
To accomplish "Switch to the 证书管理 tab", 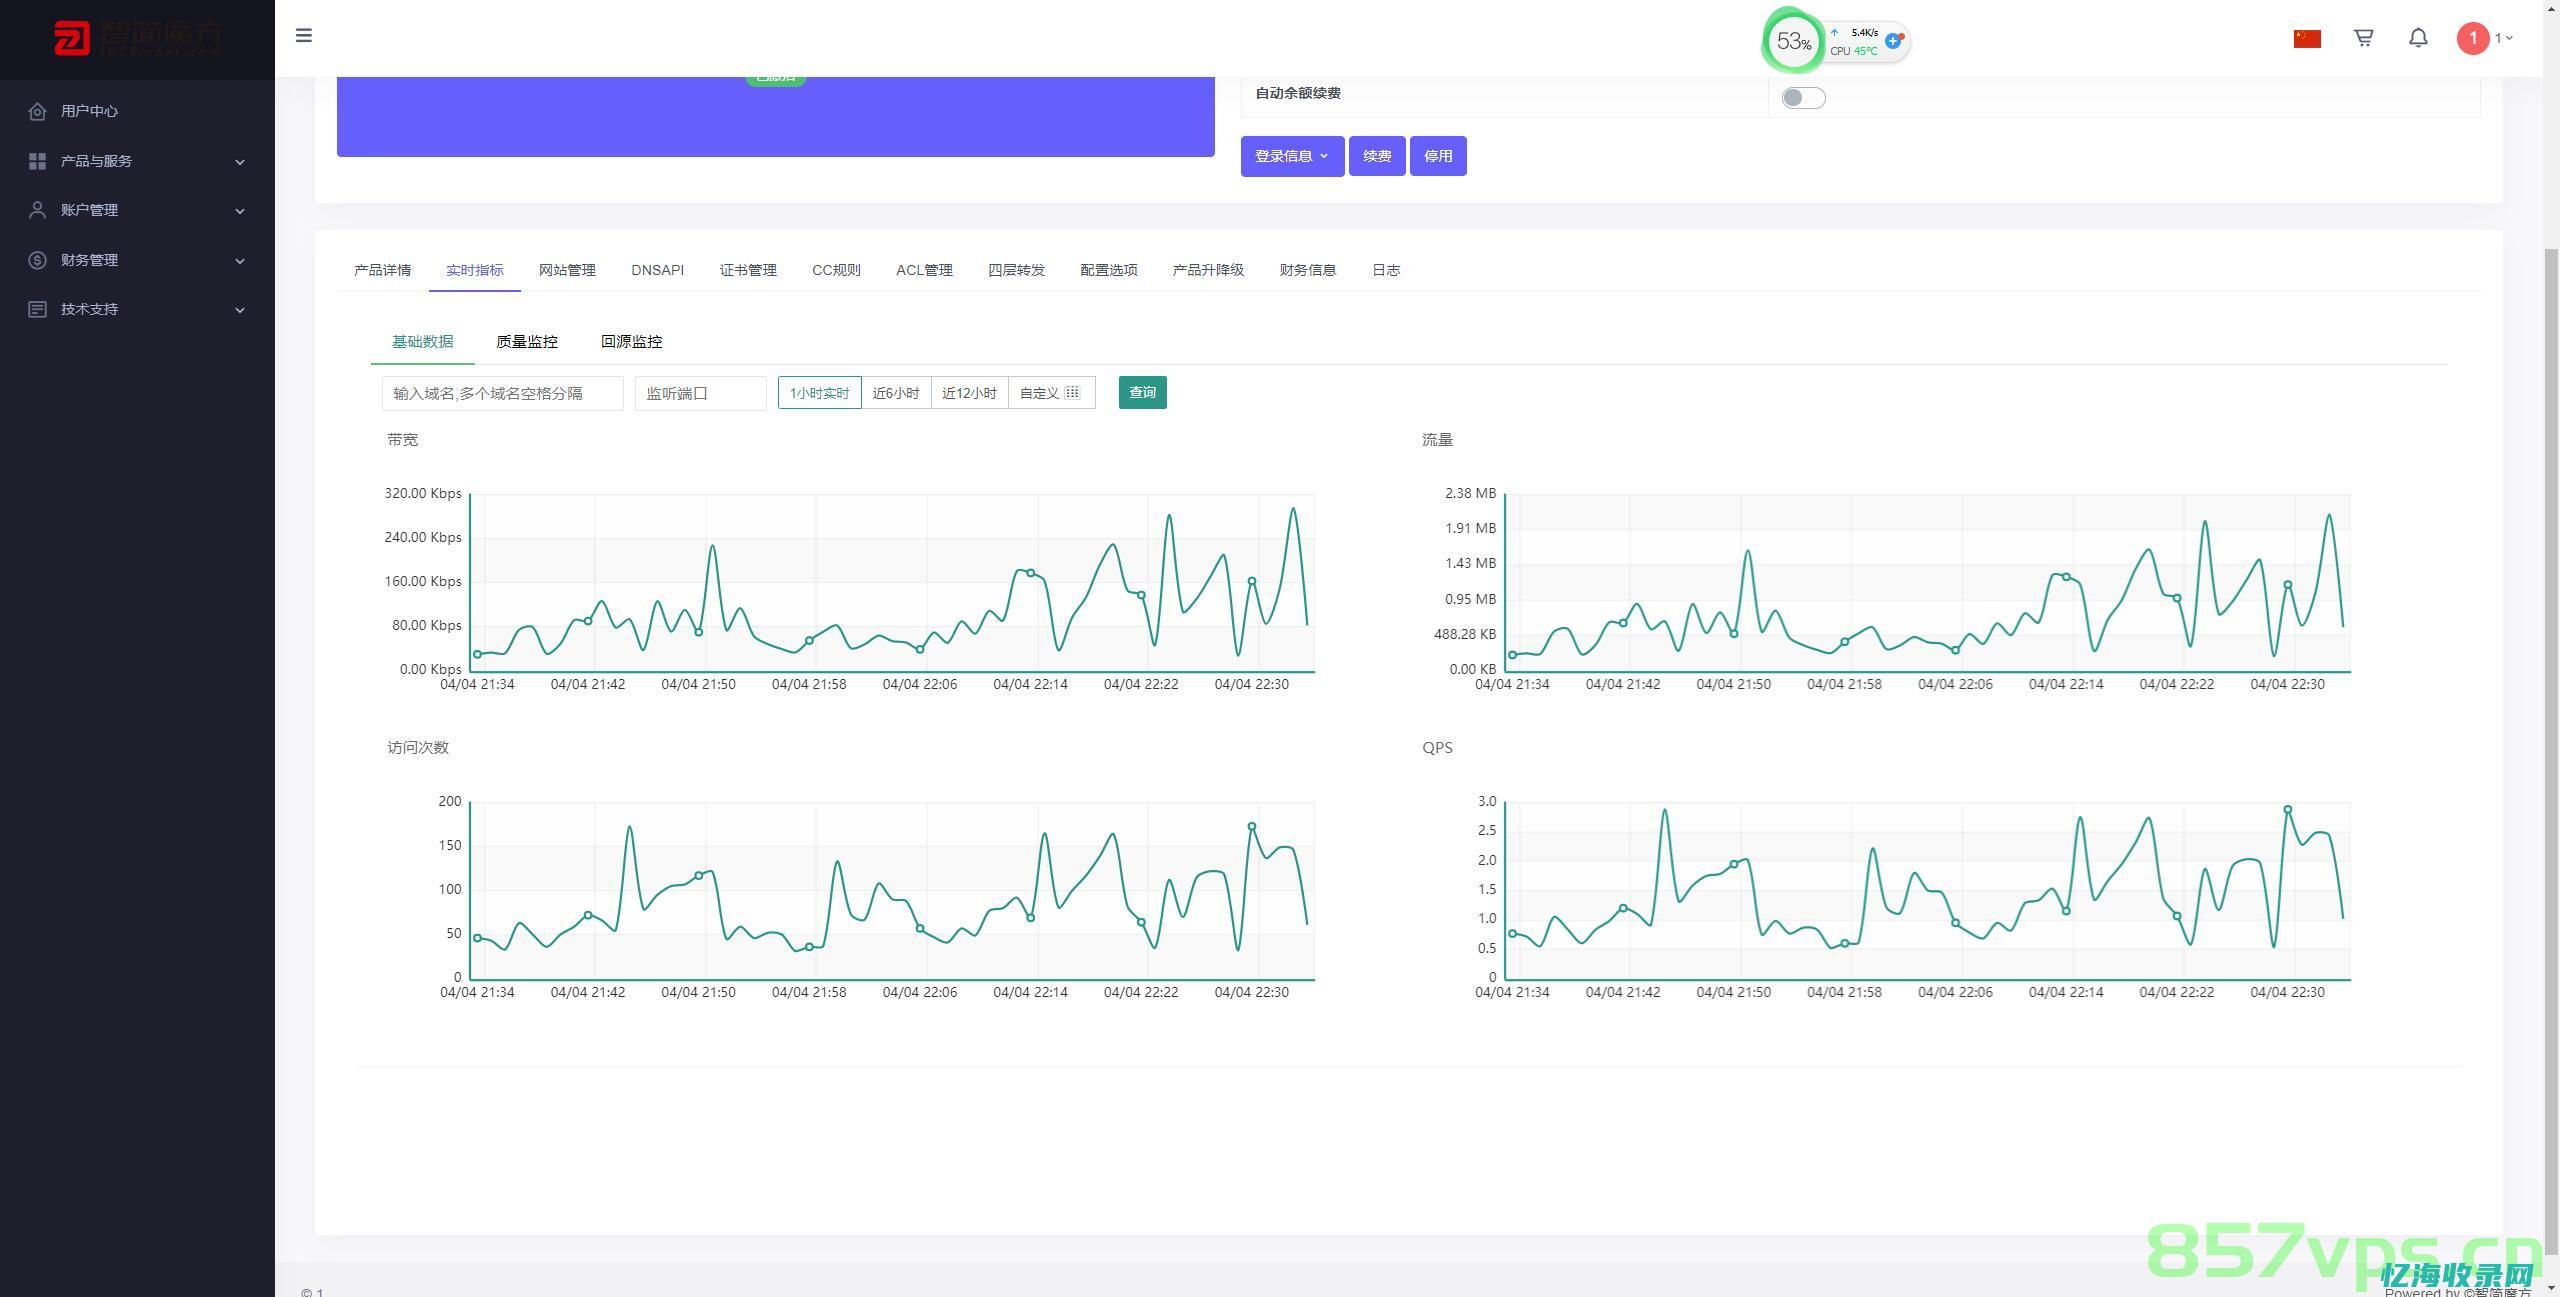I will pos(748,270).
